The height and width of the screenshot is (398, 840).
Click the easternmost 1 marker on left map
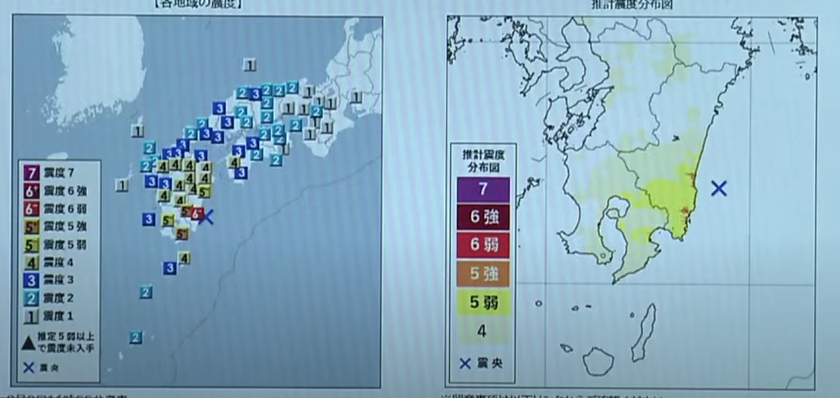[356, 97]
